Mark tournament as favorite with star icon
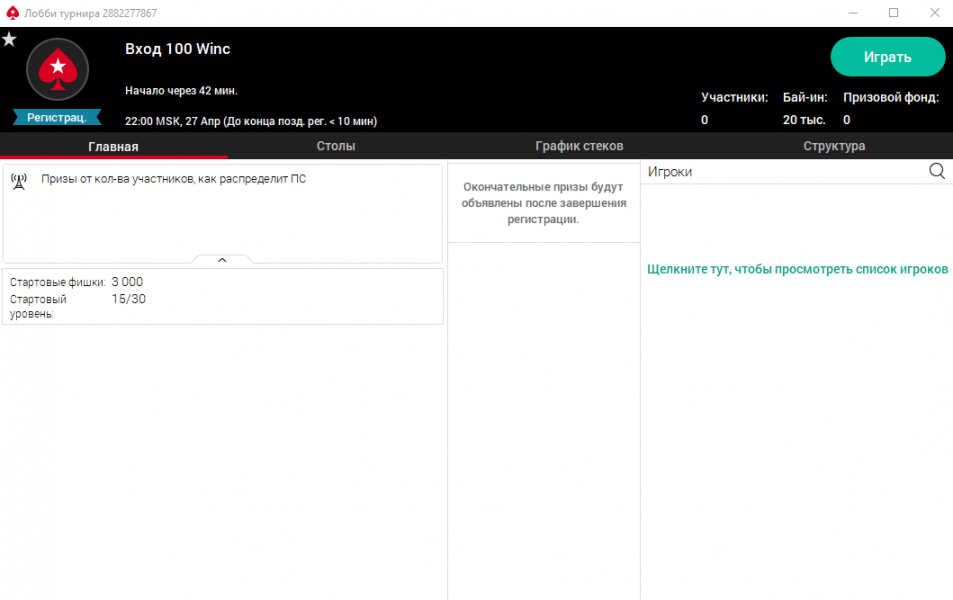 coord(9,40)
